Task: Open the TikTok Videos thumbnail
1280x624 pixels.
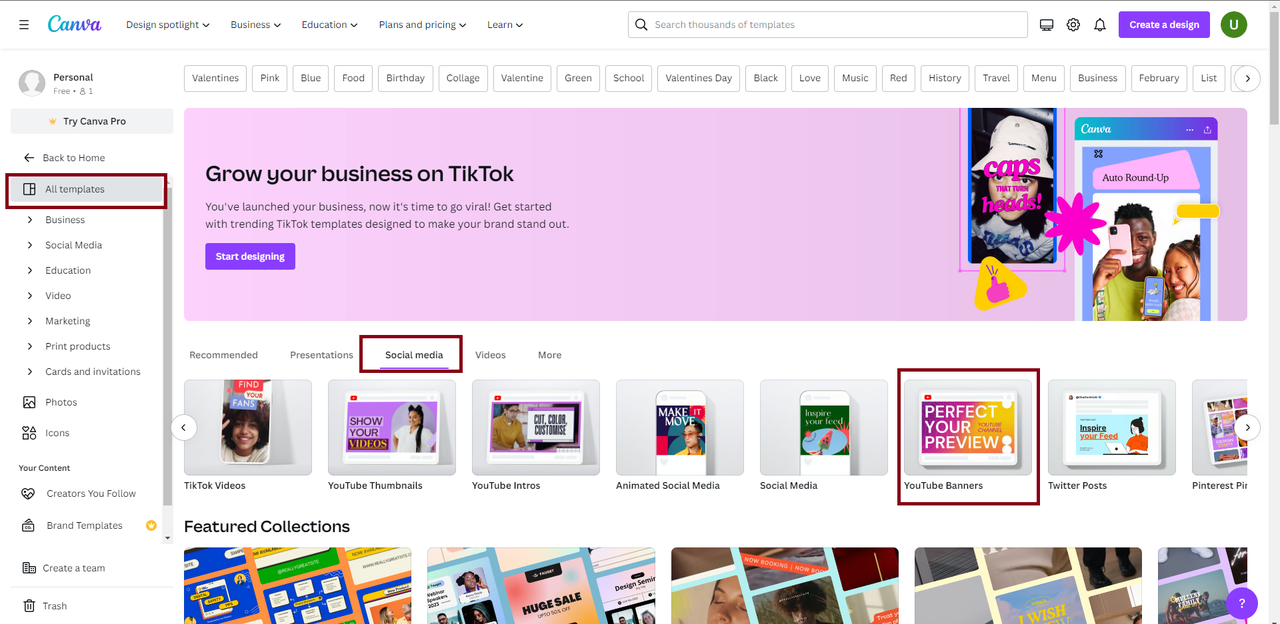Action: point(248,427)
